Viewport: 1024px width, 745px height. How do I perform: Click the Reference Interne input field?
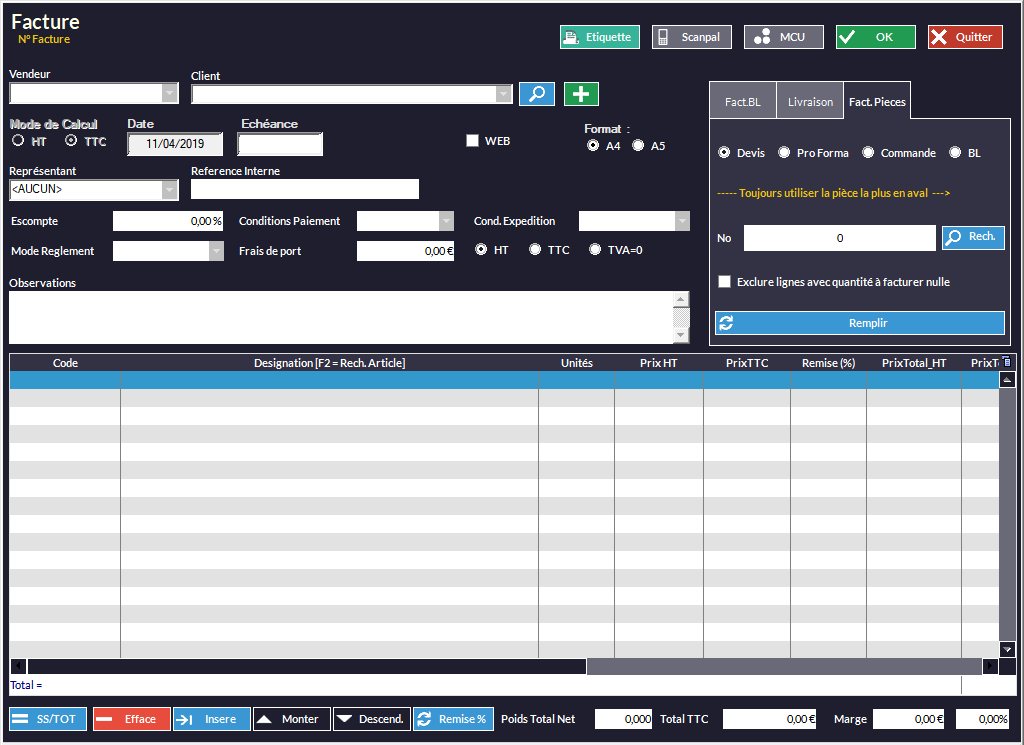[304, 190]
